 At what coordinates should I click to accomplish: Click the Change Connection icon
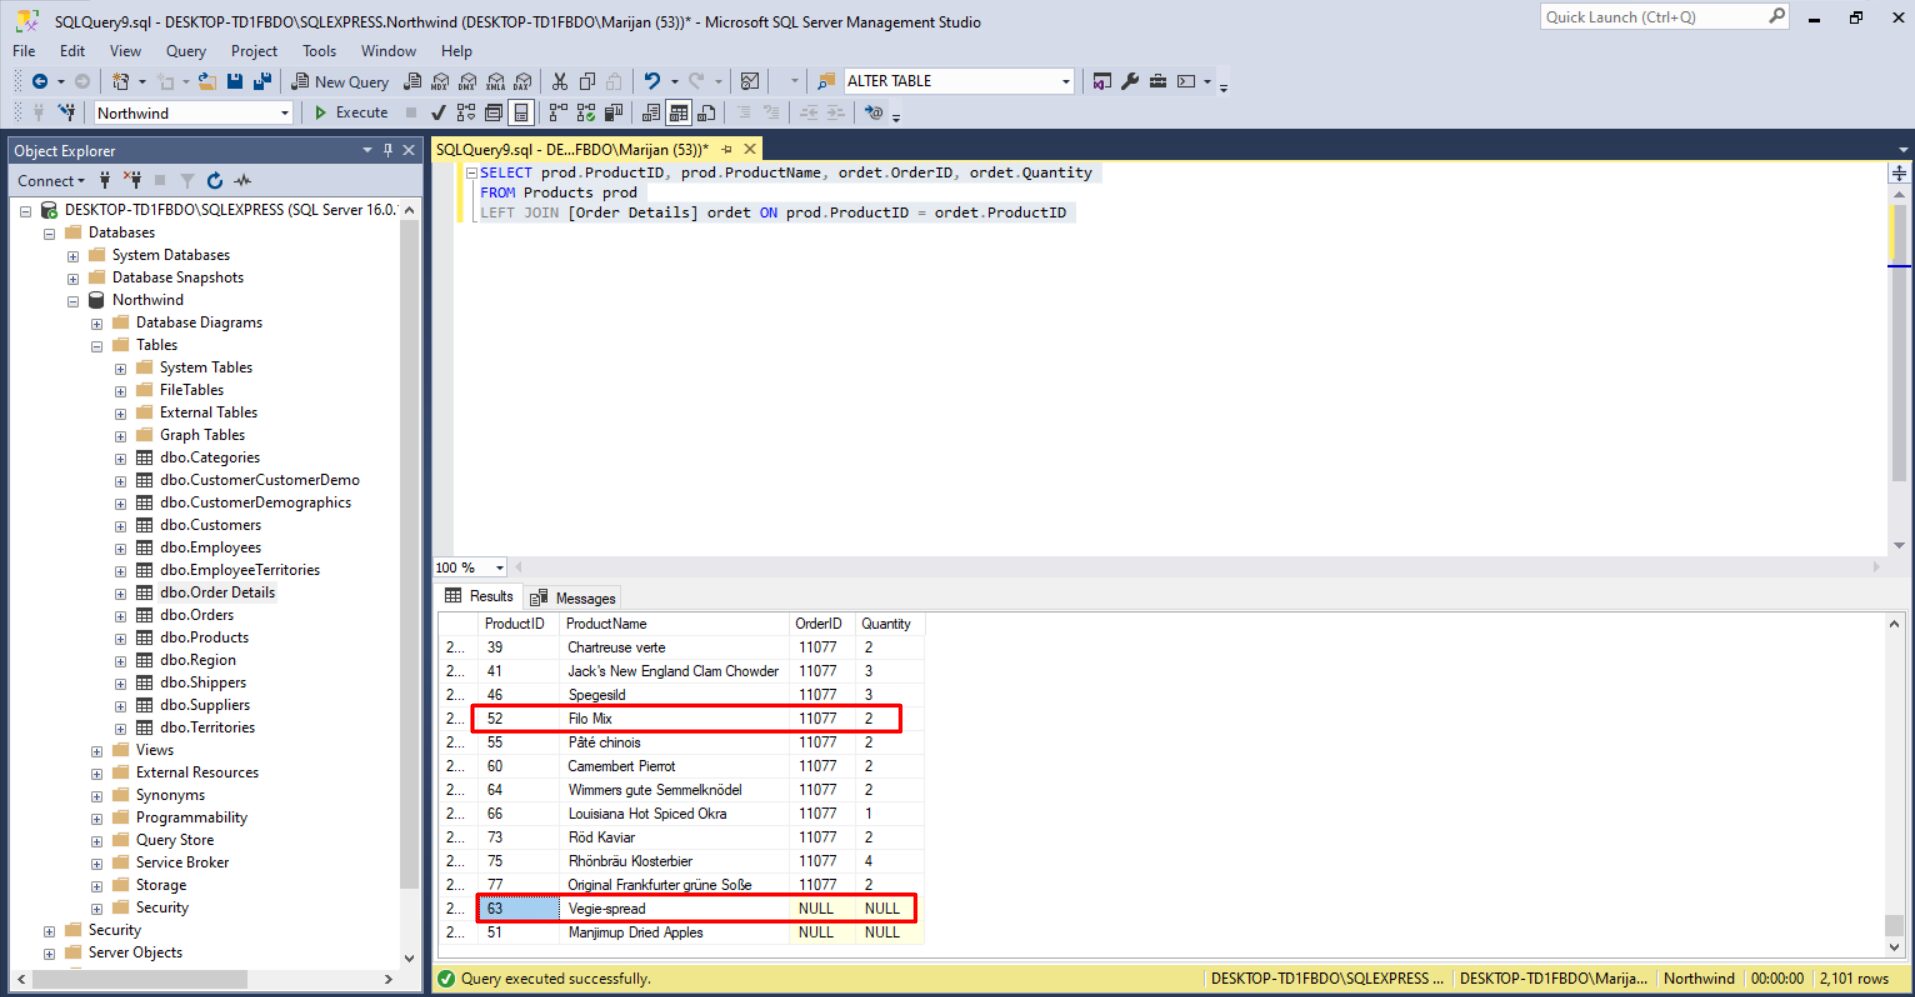coord(66,112)
